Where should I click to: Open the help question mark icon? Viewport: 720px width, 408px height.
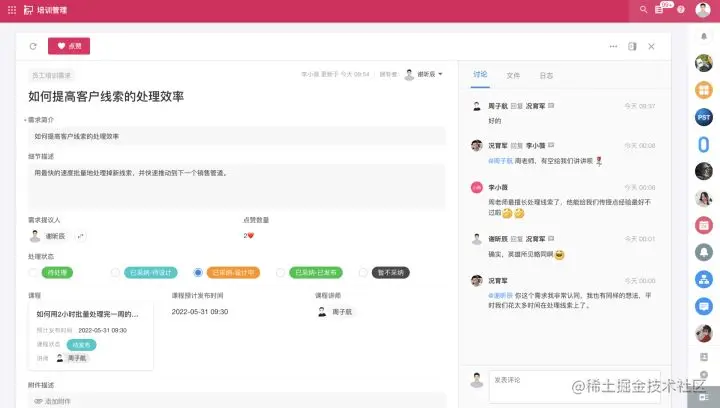point(681,9)
